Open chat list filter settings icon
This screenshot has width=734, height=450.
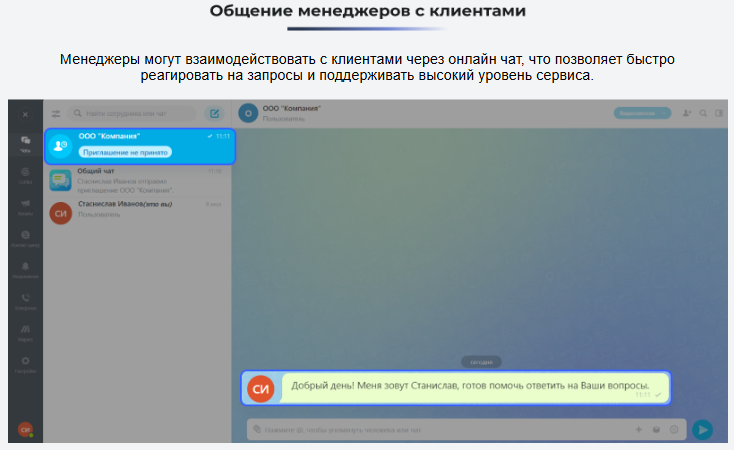click(56, 114)
